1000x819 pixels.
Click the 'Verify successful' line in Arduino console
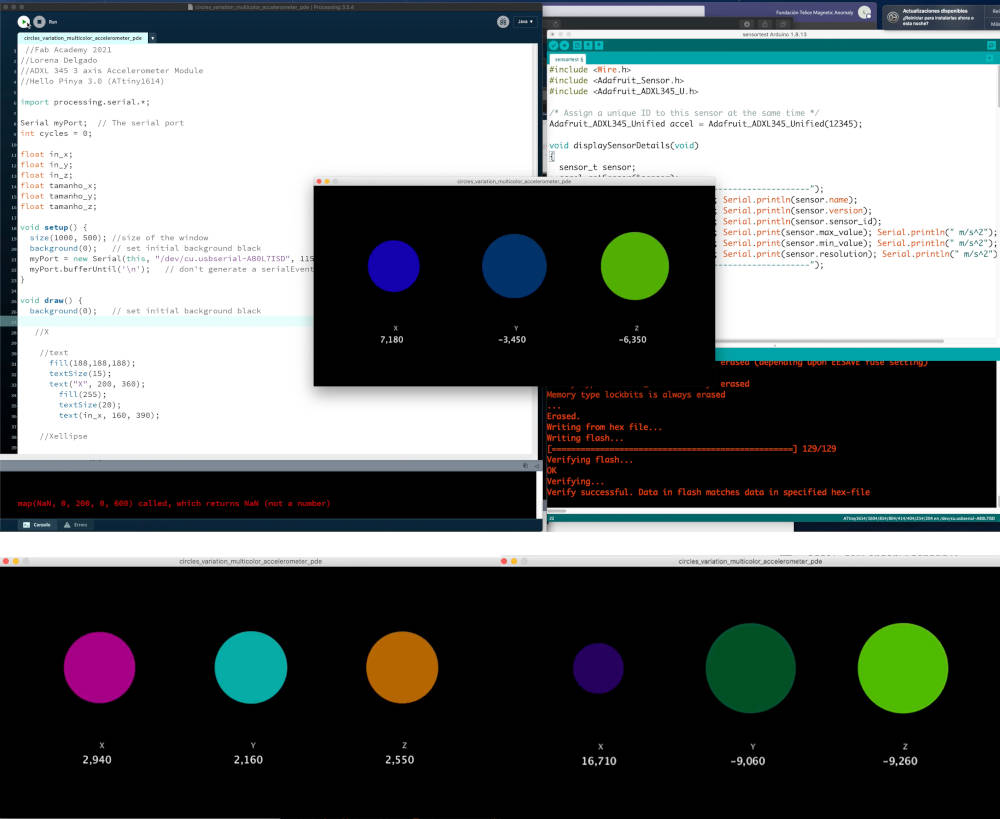[x=708, y=492]
